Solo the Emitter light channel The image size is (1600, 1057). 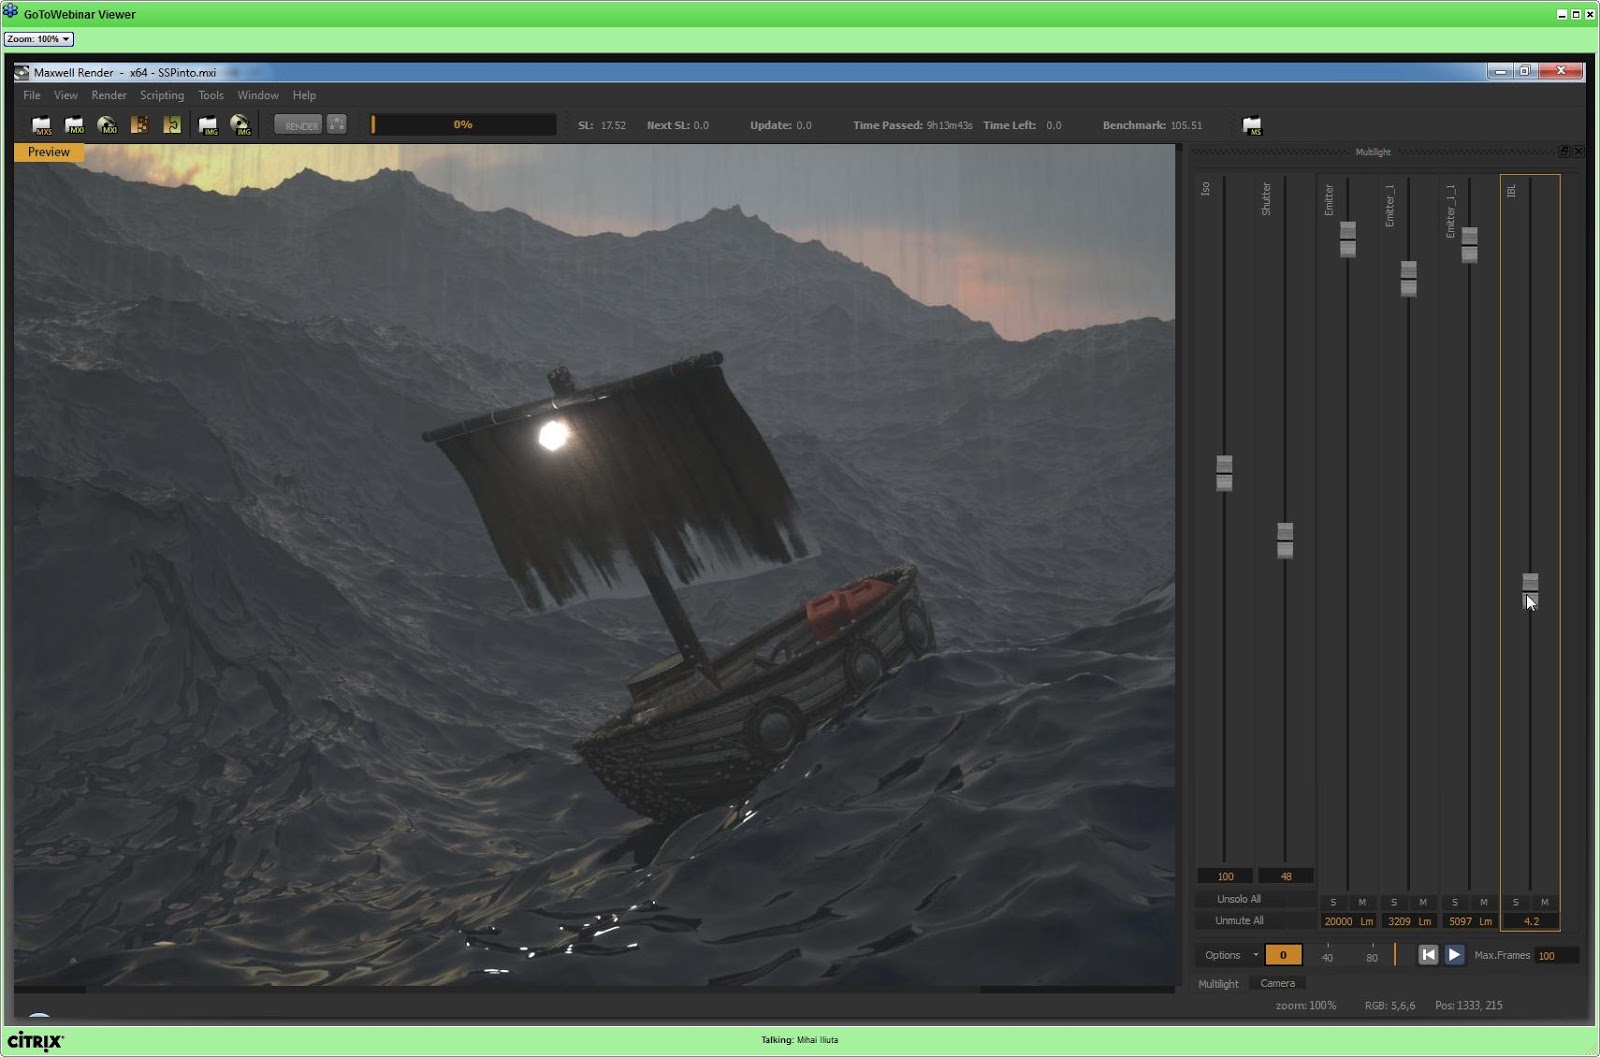(x=1333, y=902)
